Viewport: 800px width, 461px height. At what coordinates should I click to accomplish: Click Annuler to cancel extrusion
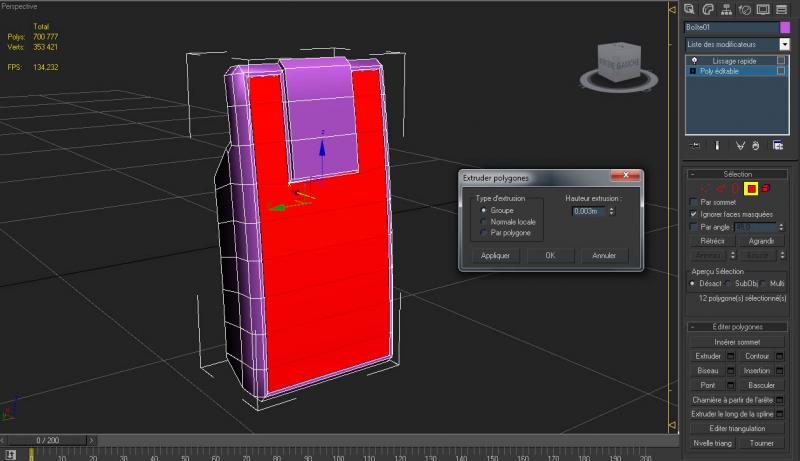[x=604, y=255]
